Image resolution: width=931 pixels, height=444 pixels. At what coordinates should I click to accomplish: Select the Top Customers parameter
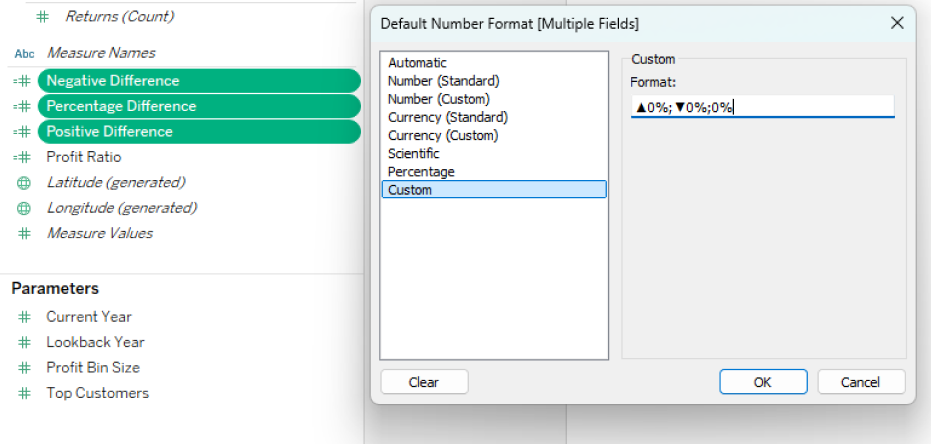pyautogui.click(x=97, y=393)
